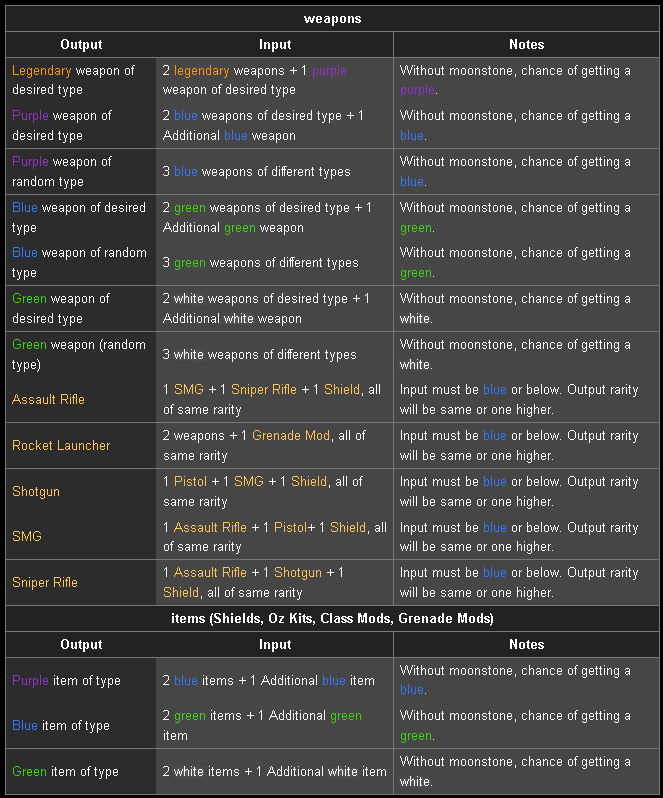Click the weapons table header
663x798 pixels.
click(332, 19)
